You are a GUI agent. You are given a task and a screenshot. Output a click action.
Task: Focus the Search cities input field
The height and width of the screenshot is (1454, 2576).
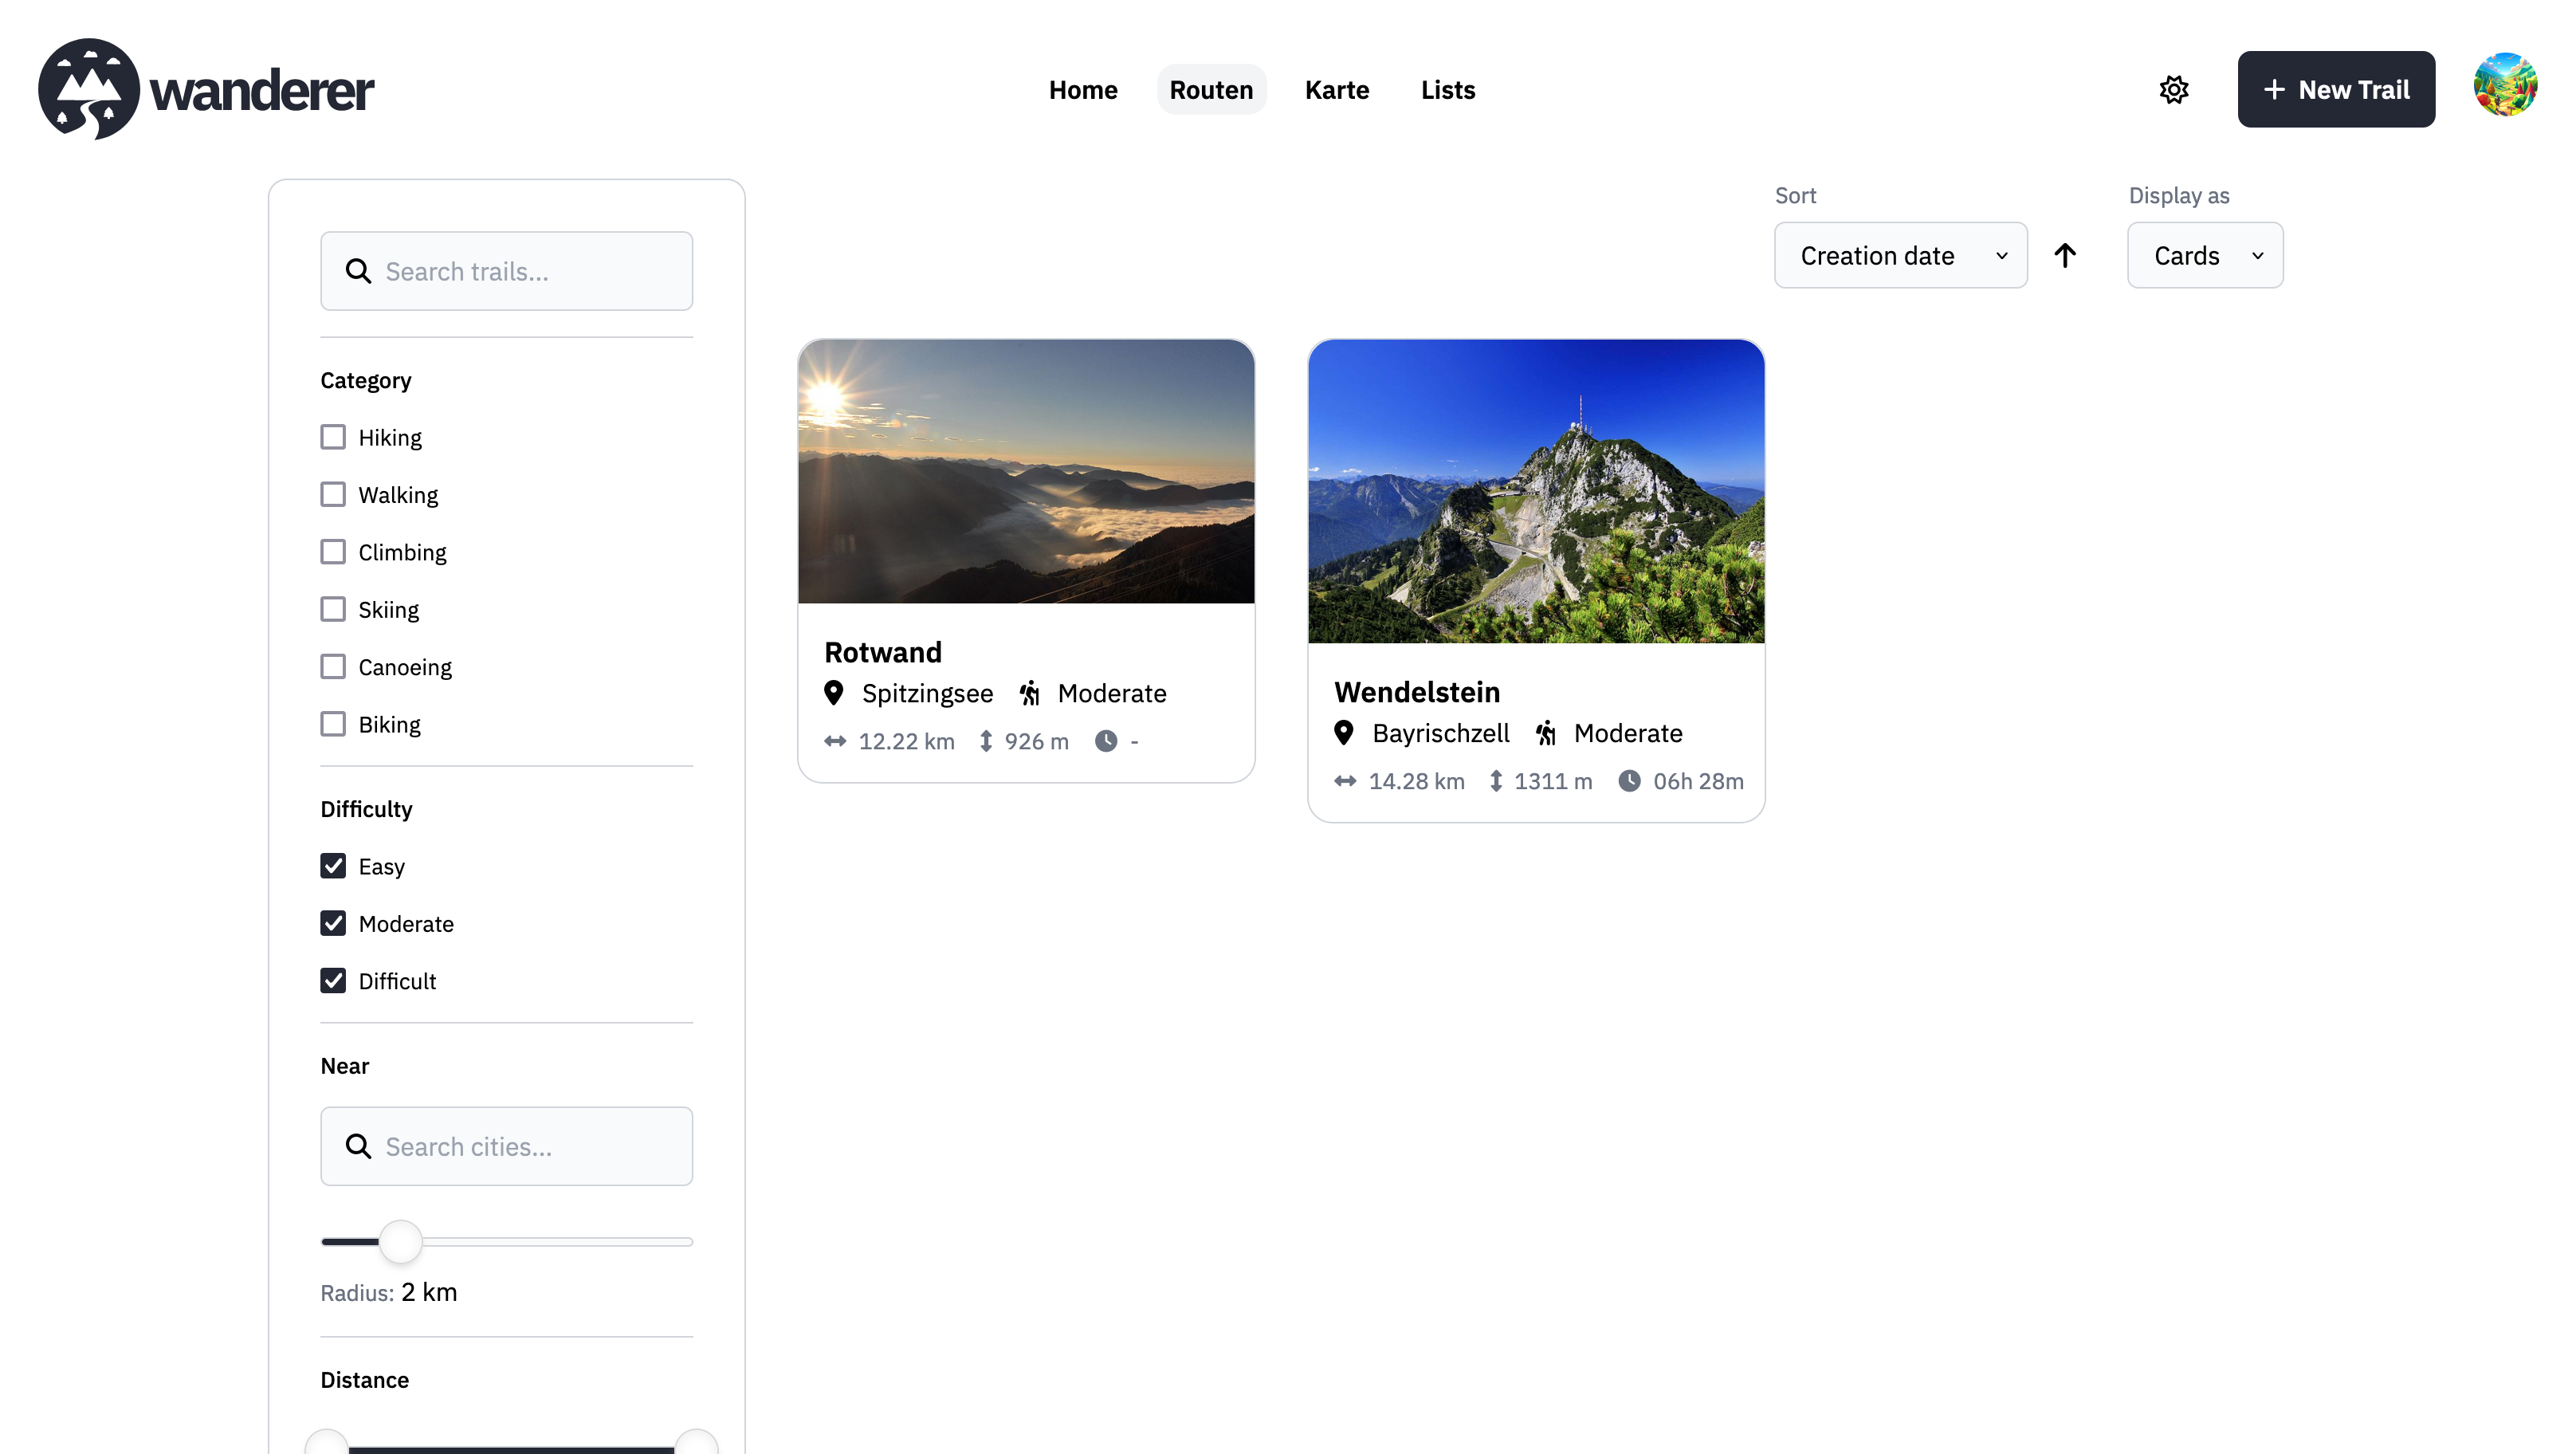point(507,1146)
